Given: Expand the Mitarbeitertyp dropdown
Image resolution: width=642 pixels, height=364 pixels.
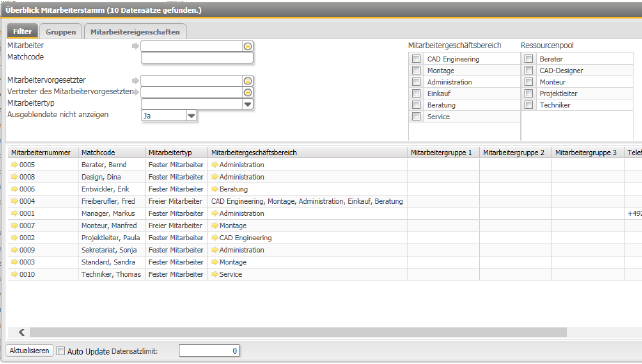Looking at the screenshot, I should click(247, 104).
